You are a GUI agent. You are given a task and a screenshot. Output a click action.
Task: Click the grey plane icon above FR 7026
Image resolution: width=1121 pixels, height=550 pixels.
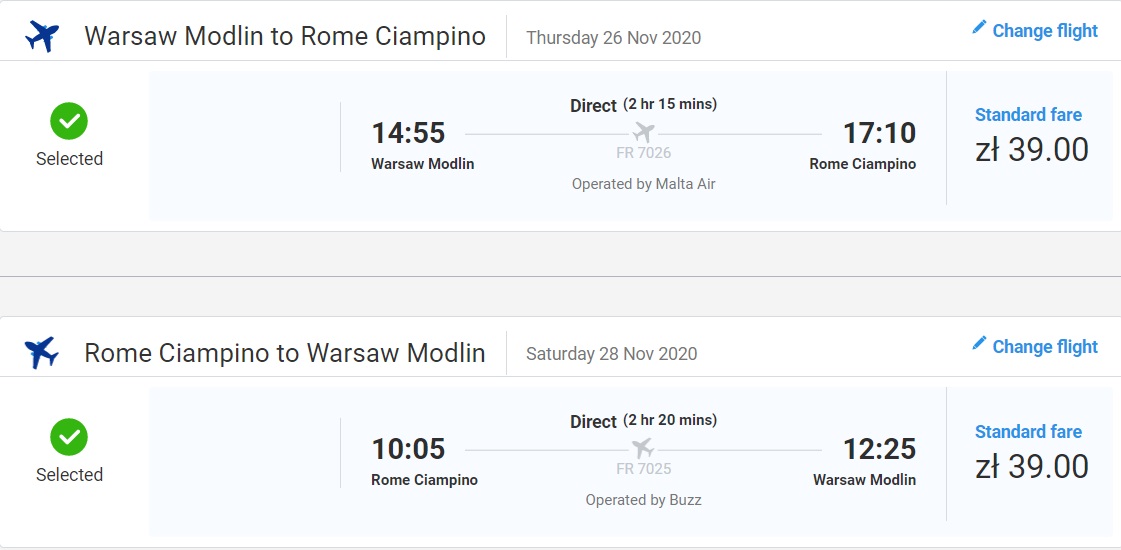pyautogui.click(x=643, y=132)
